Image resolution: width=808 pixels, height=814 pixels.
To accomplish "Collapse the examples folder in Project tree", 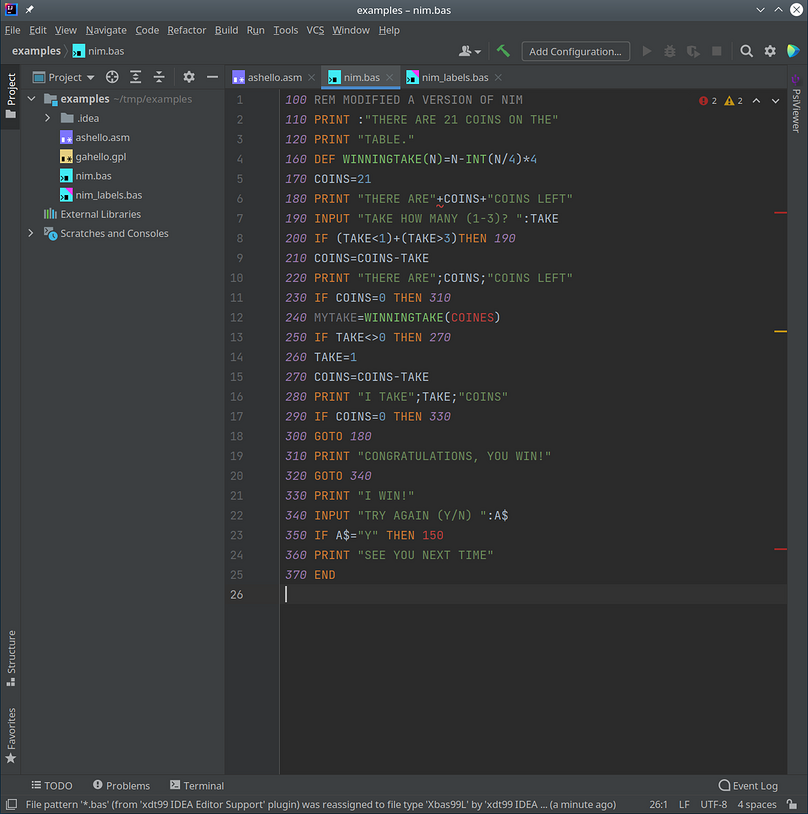I will [x=31, y=99].
